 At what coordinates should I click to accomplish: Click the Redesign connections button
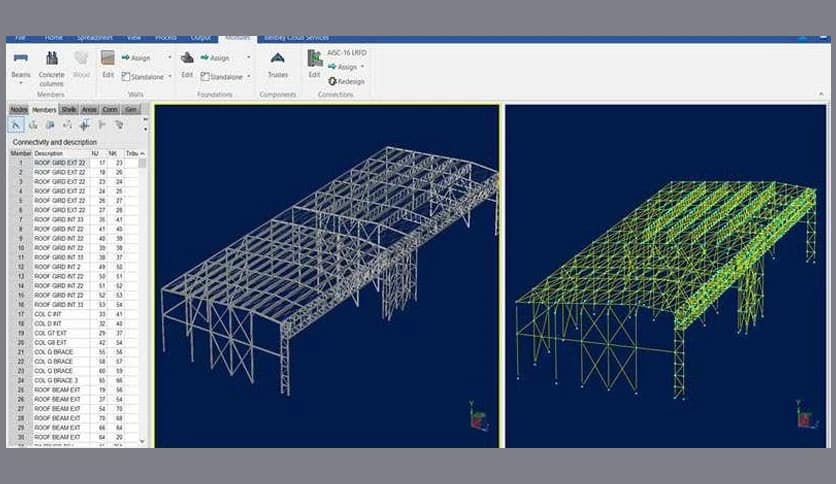point(345,81)
